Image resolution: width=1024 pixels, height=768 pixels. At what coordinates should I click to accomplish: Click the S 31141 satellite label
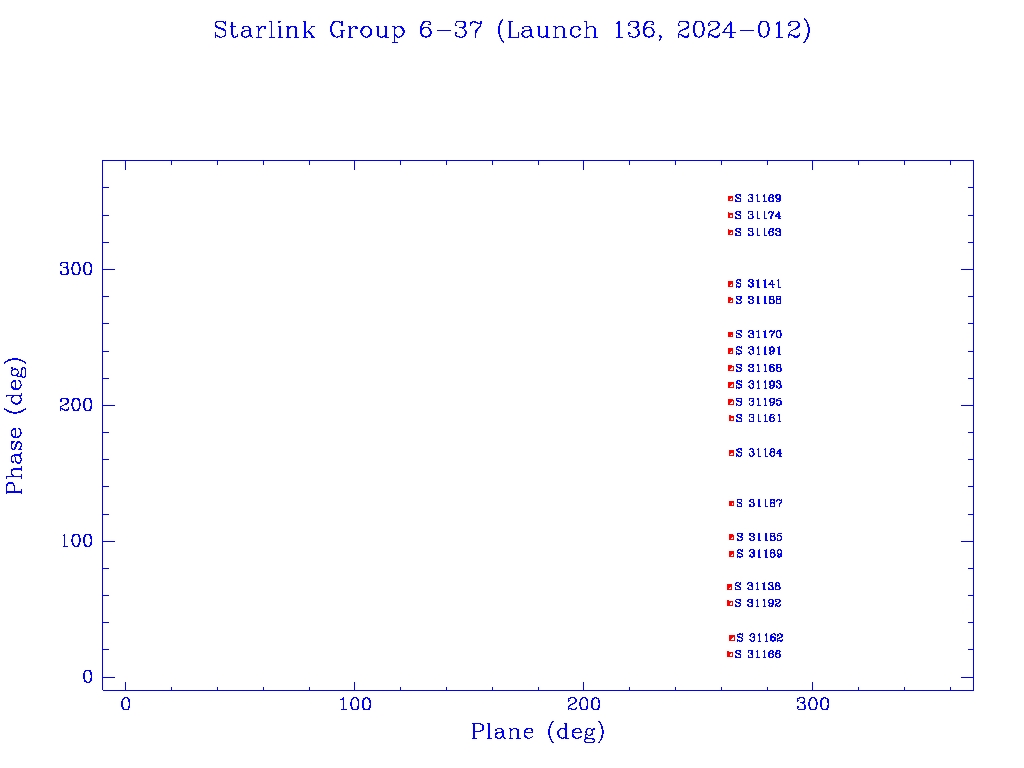click(x=758, y=284)
